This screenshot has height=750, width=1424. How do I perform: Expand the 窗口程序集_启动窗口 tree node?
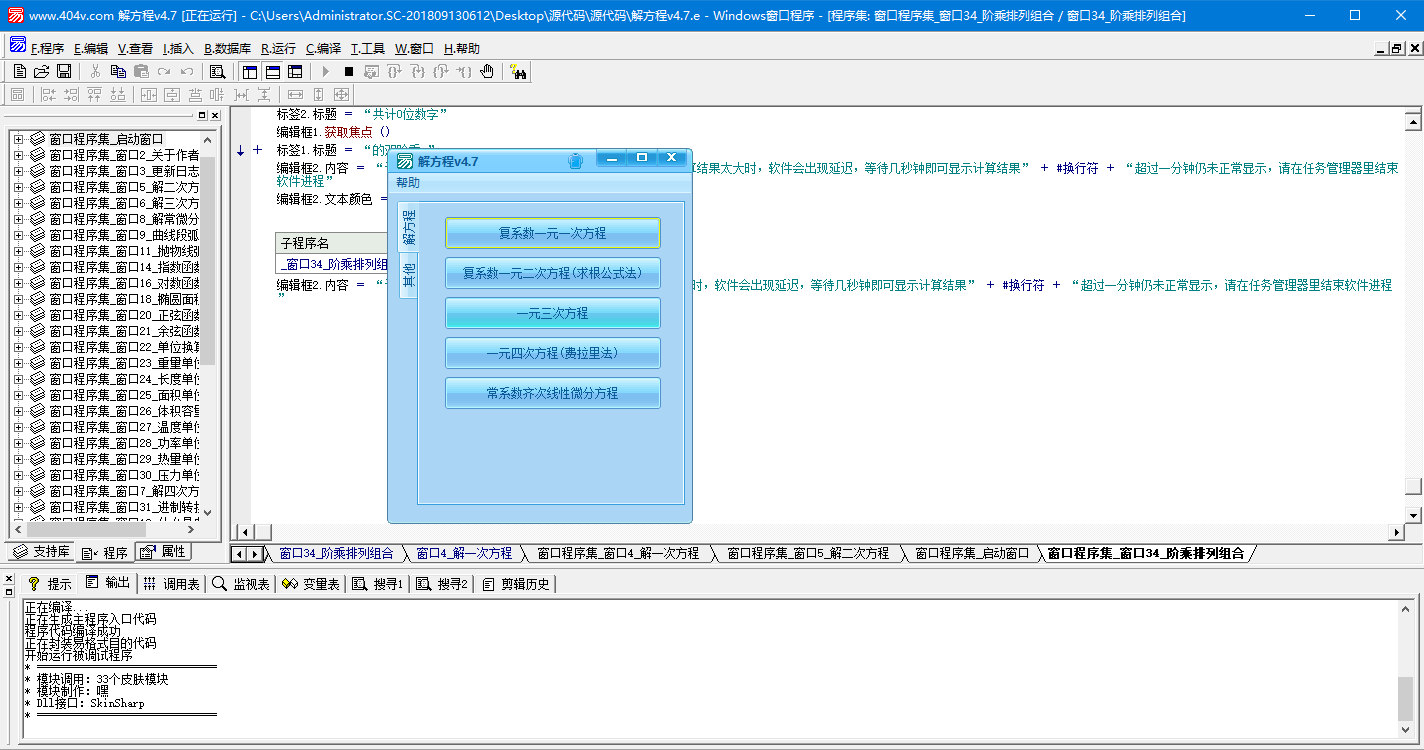tap(18, 139)
